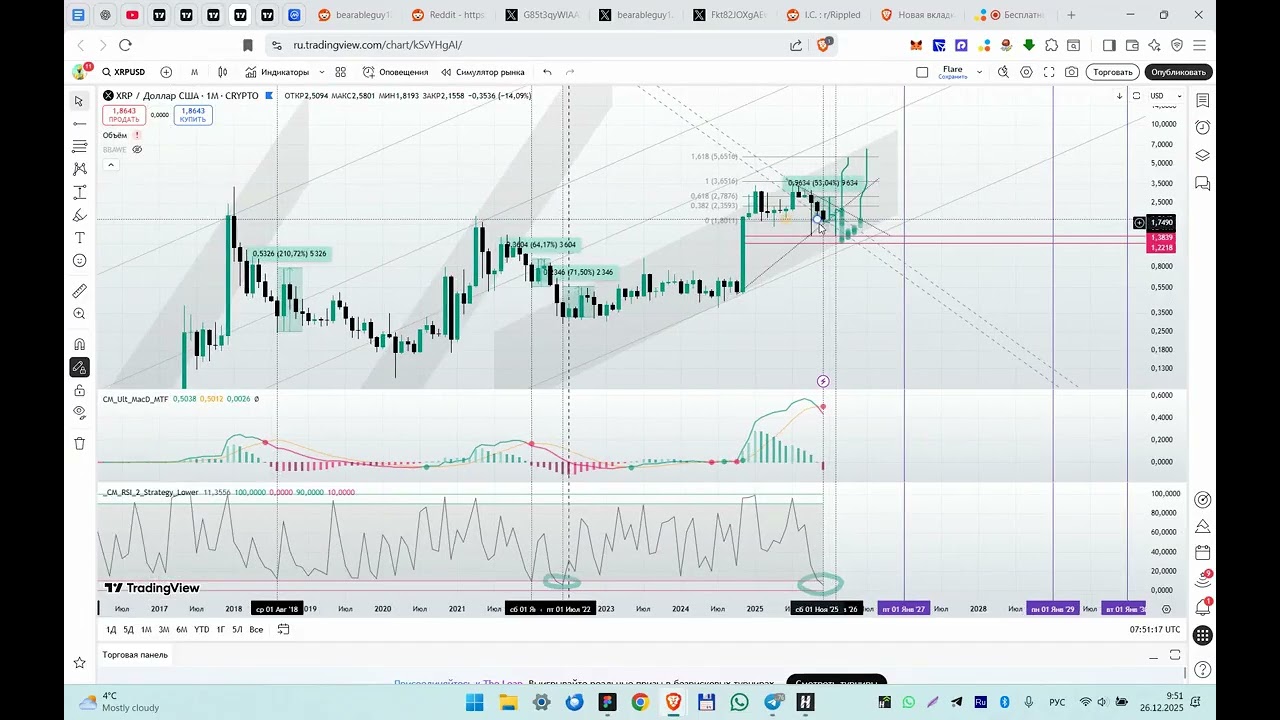1280x720 pixels.
Task: Open the alerts clock icon in right sidebar
Action: 1203,127
